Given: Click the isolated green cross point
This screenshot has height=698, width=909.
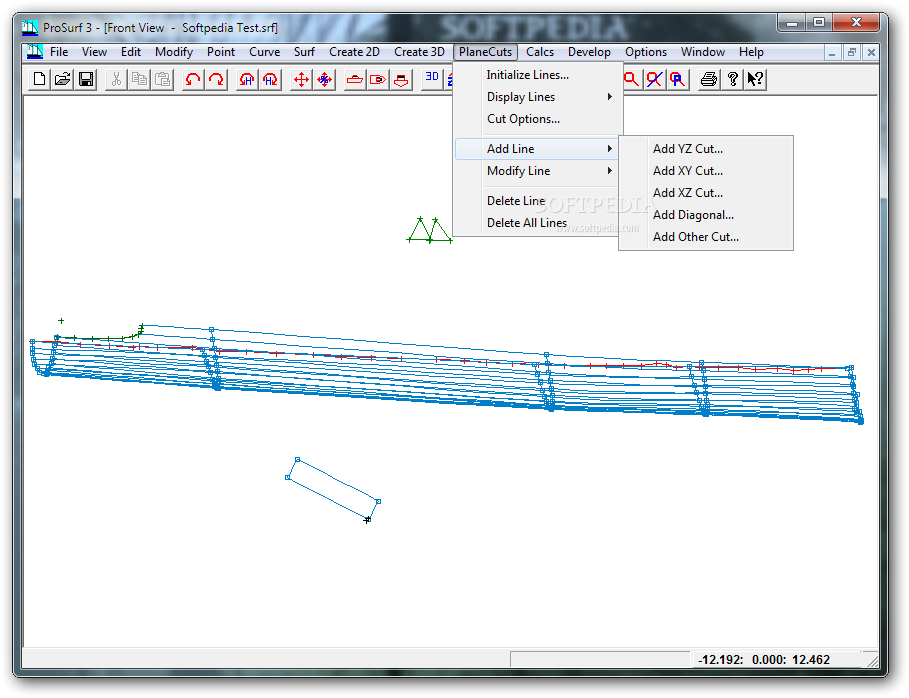Looking at the screenshot, I should (x=61, y=321).
